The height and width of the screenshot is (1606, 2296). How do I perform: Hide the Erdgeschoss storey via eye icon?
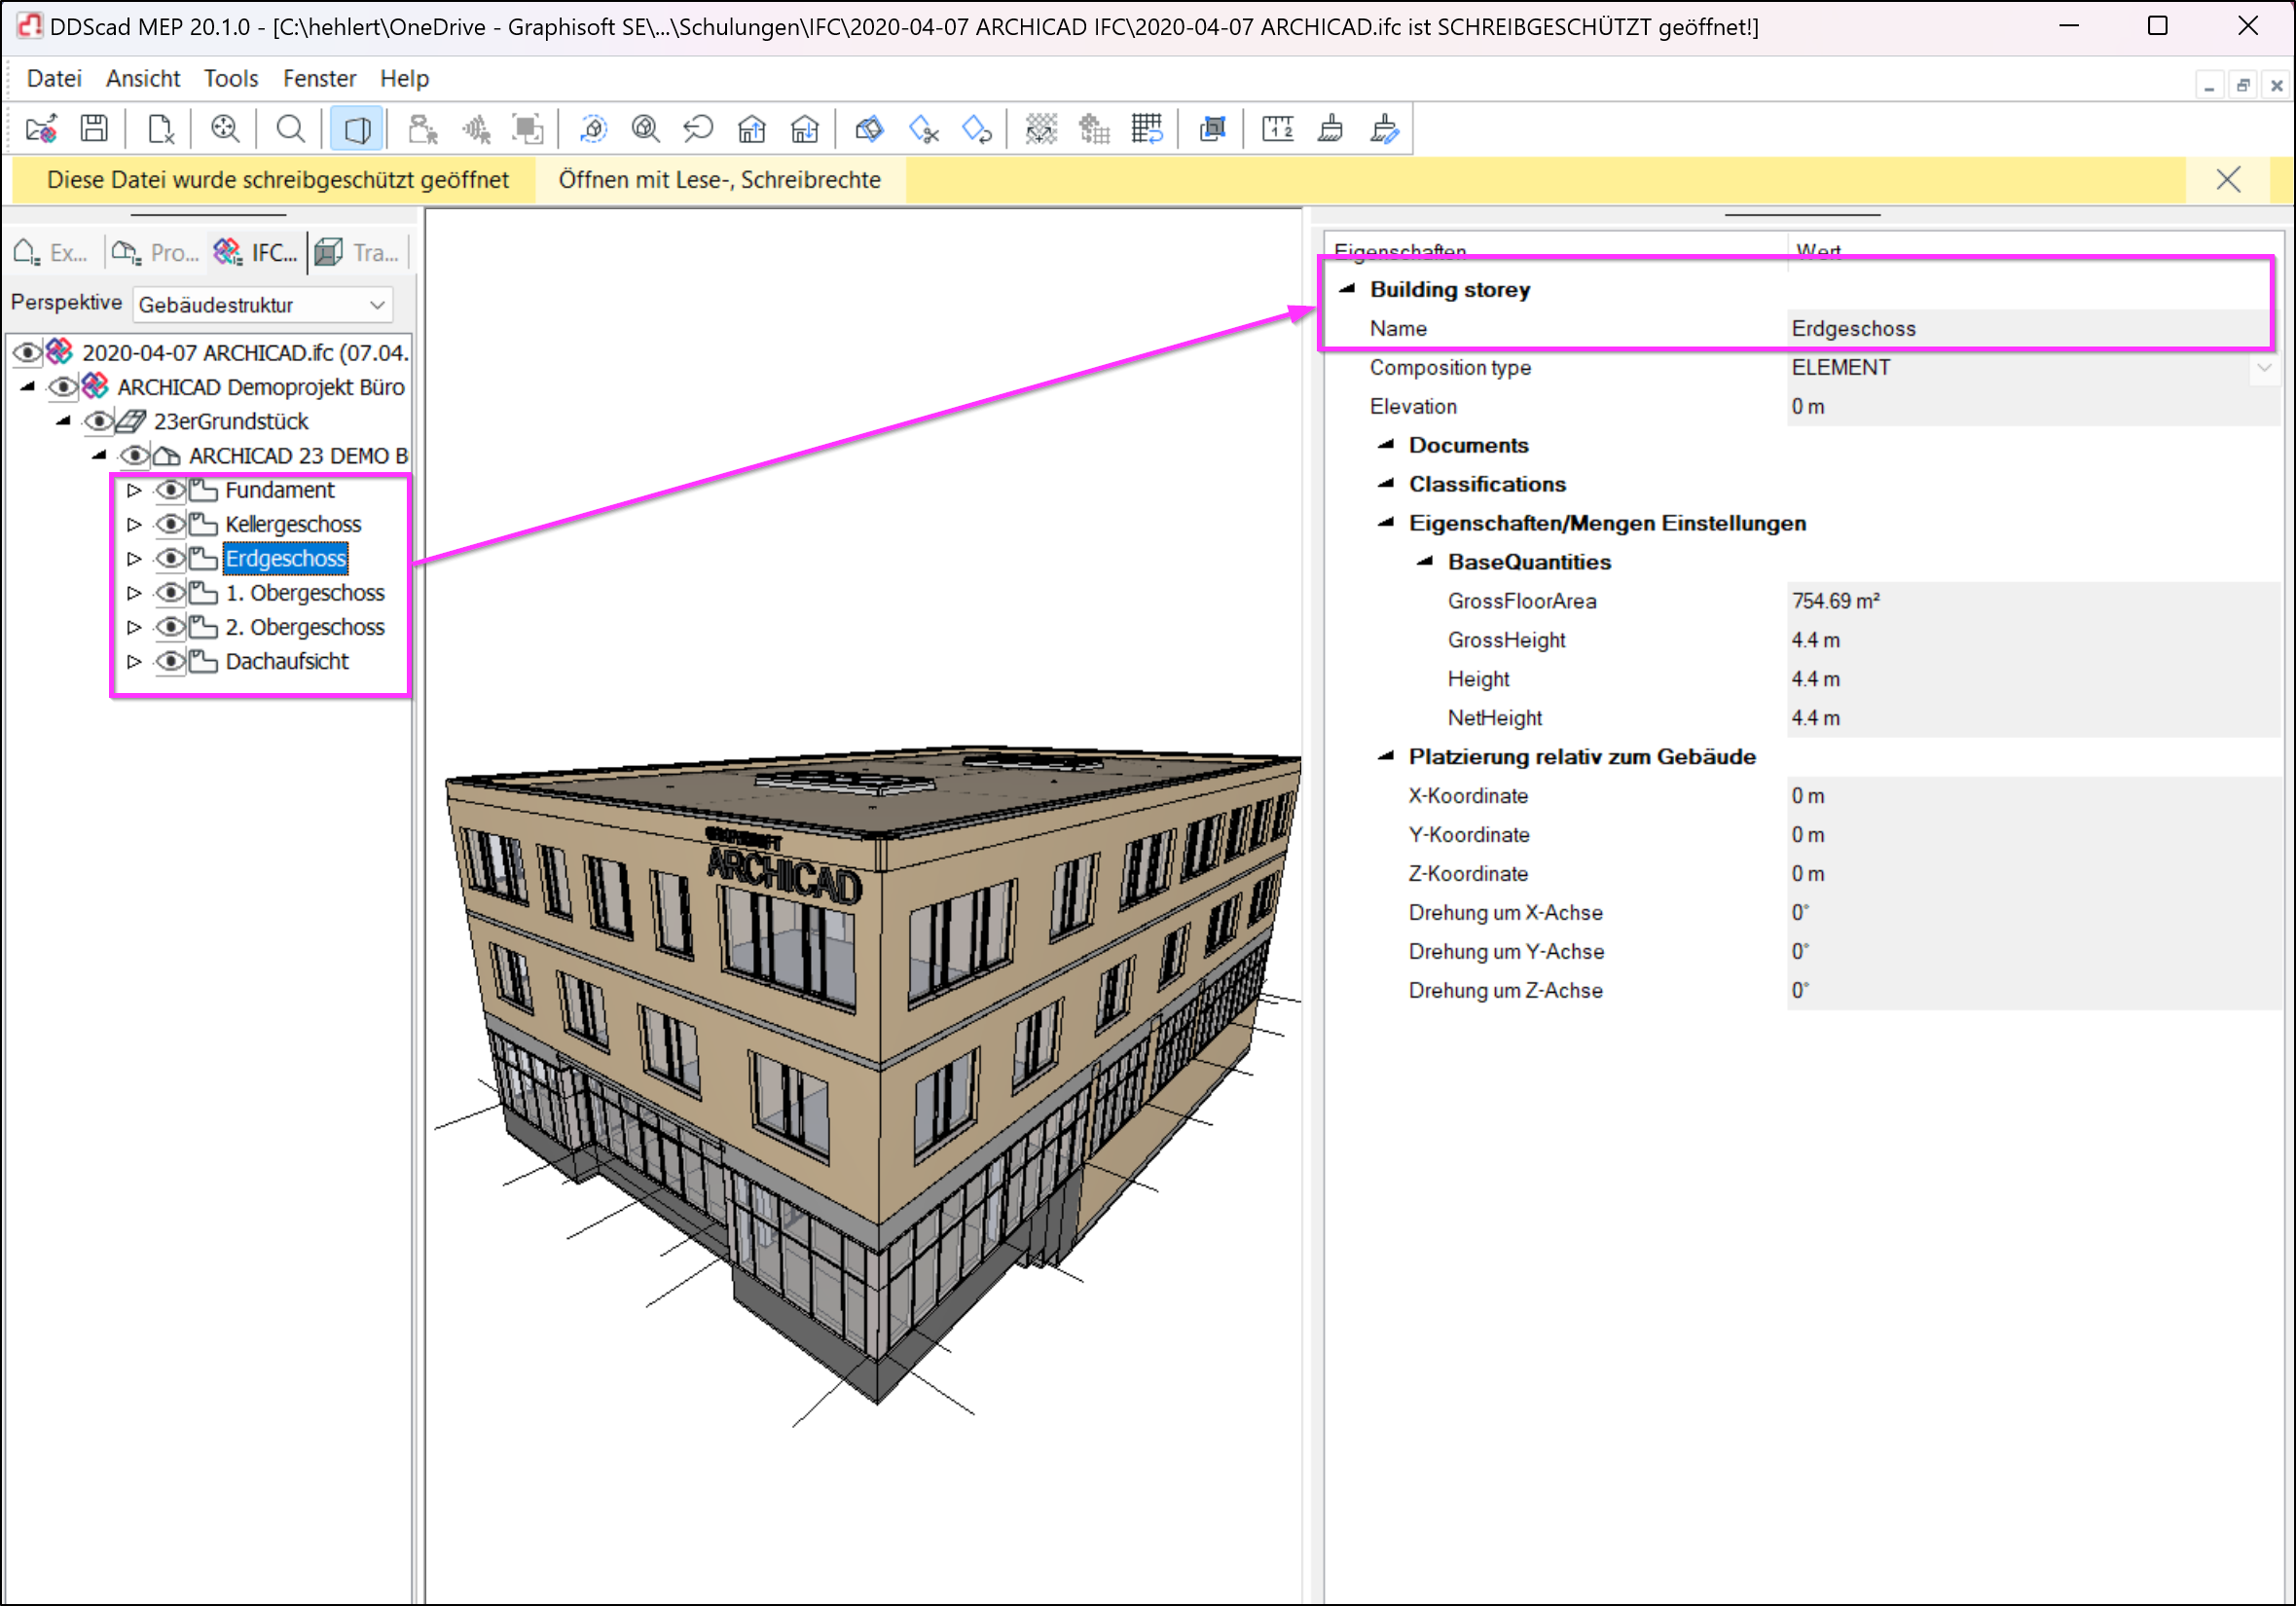(x=170, y=558)
